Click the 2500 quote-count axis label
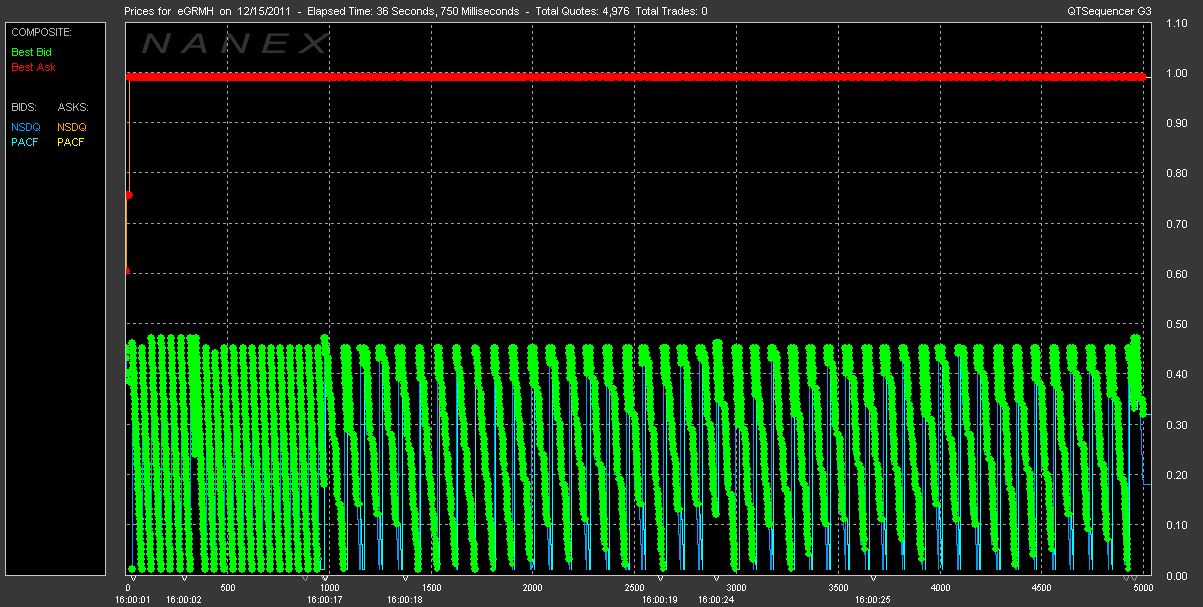 pos(635,588)
